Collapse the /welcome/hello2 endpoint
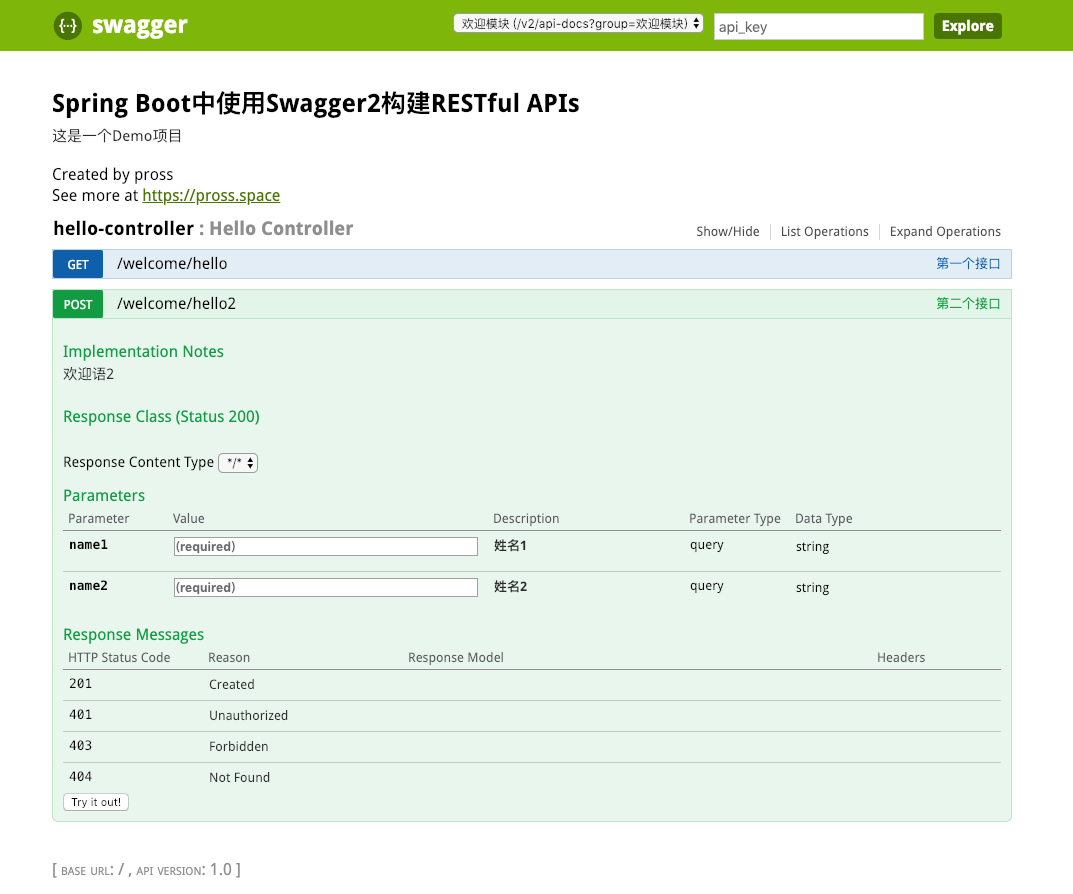This screenshot has height=894, width=1073. pos(176,304)
